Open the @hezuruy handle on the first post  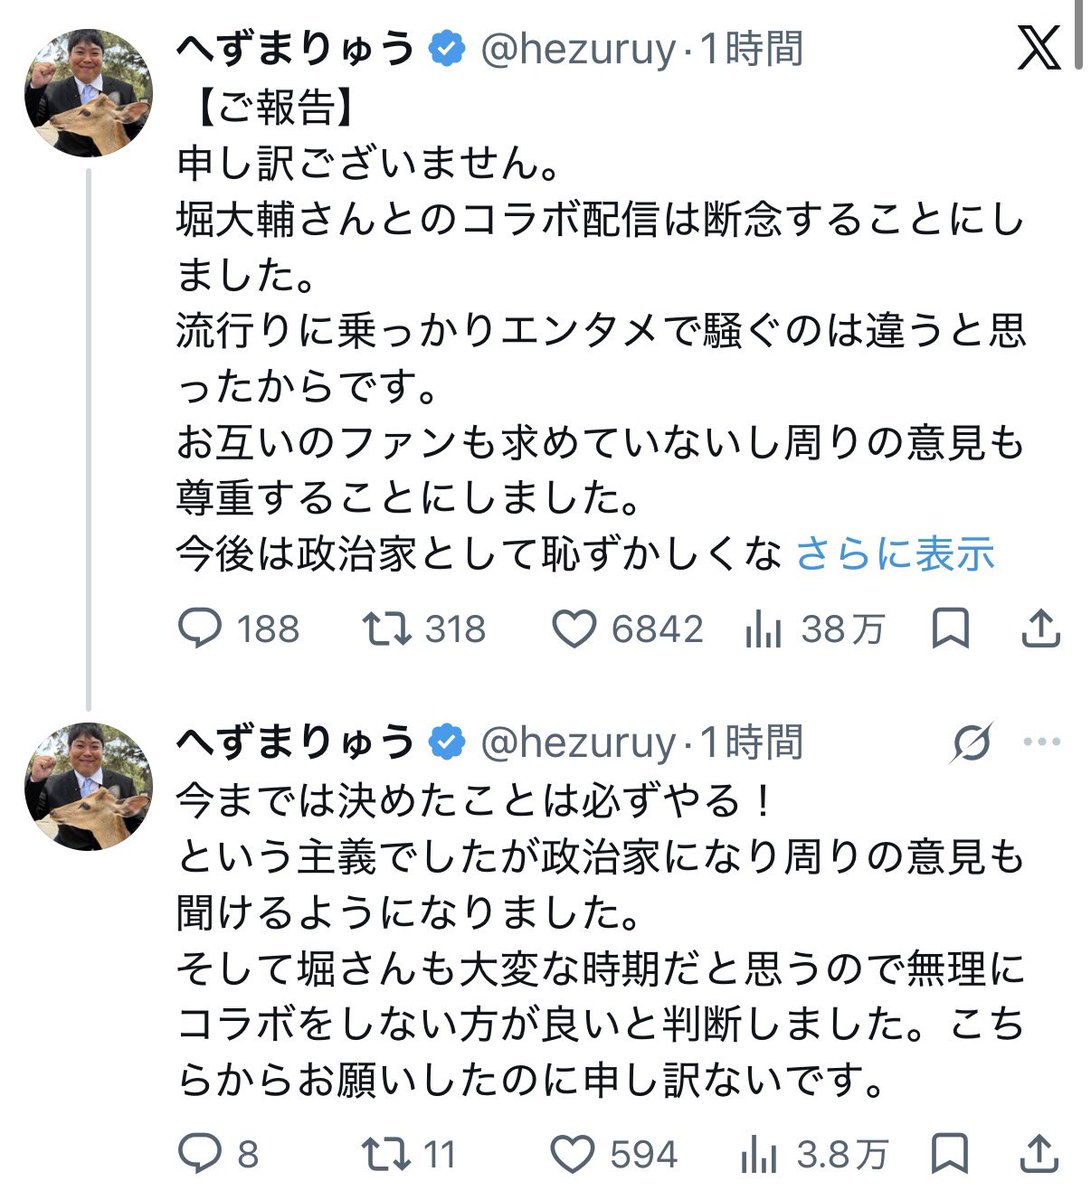[578, 48]
